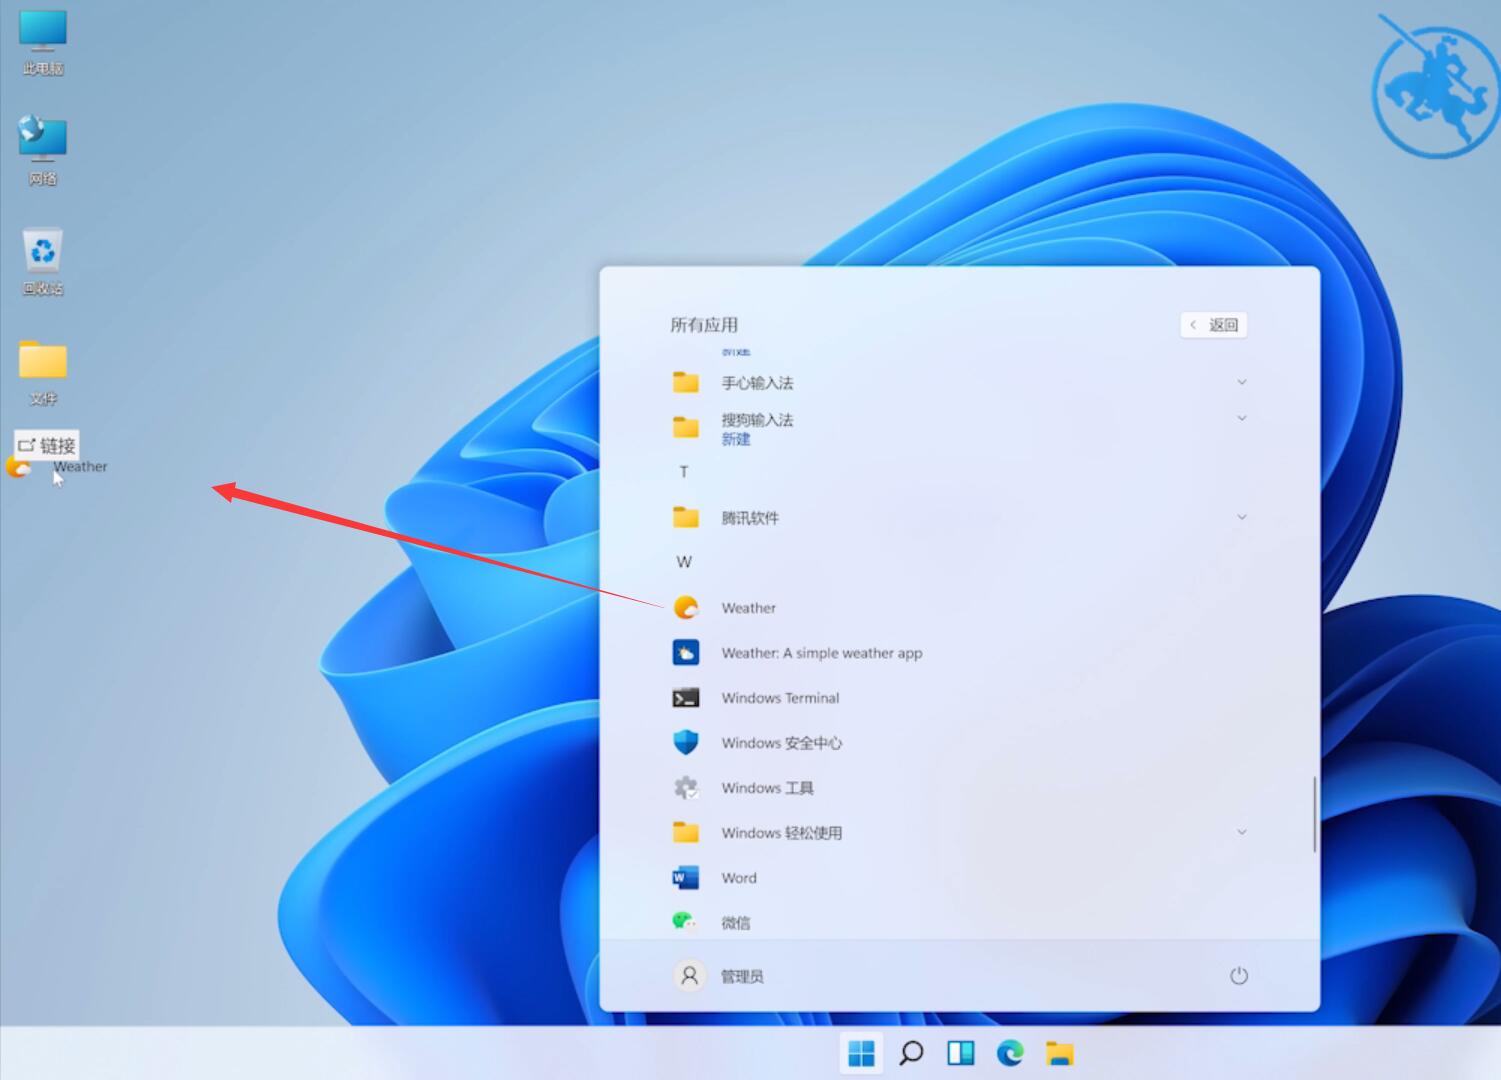Viewport: 1501px width, 1080px height.
Task: Select 网络 desktop icon
Action: (43, 151)
